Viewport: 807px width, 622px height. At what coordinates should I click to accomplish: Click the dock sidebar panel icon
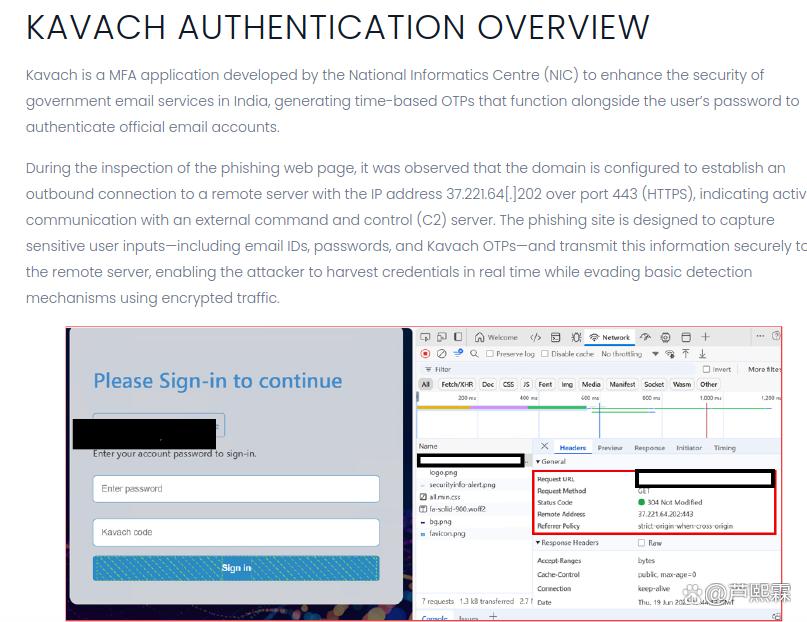tap(458, 337)
